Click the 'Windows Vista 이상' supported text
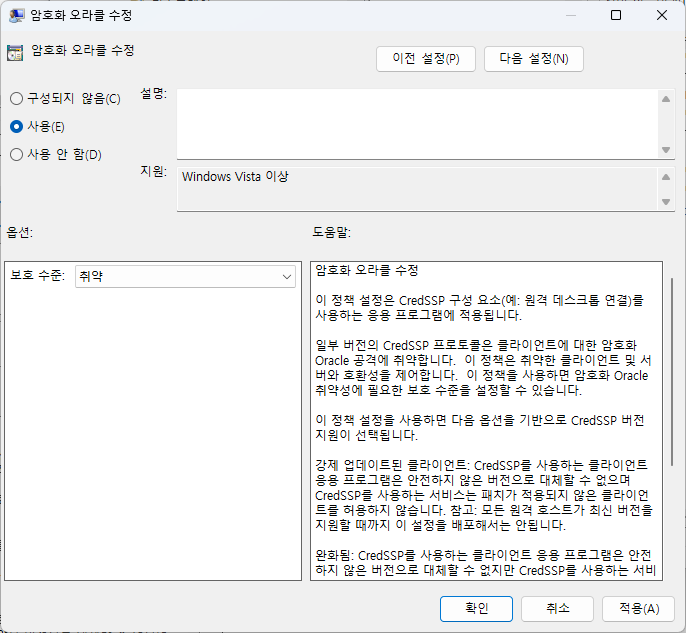This screenshot has height=633, width=686. click(235, 177)
